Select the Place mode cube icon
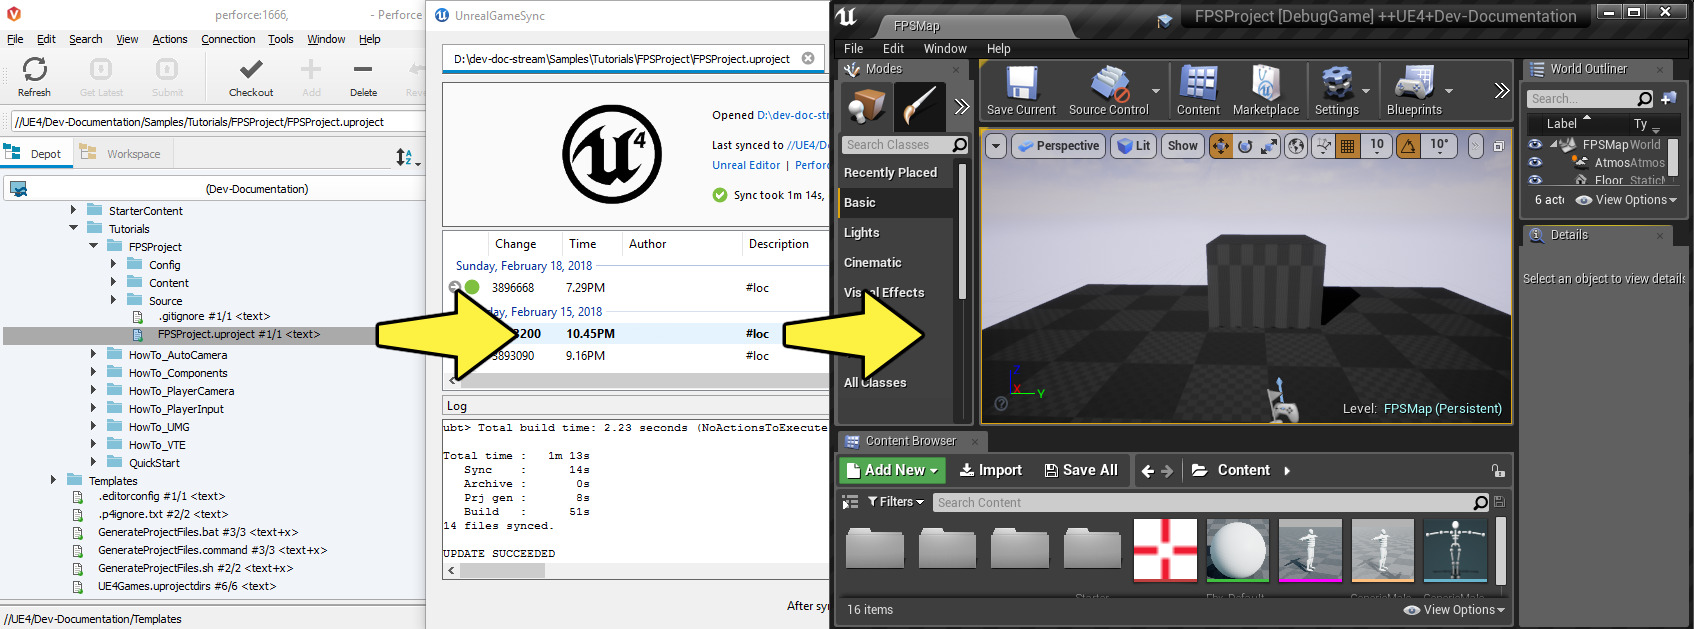This screenshot has width=1694, height=629. pyautogui.click(x=866, y=106)
